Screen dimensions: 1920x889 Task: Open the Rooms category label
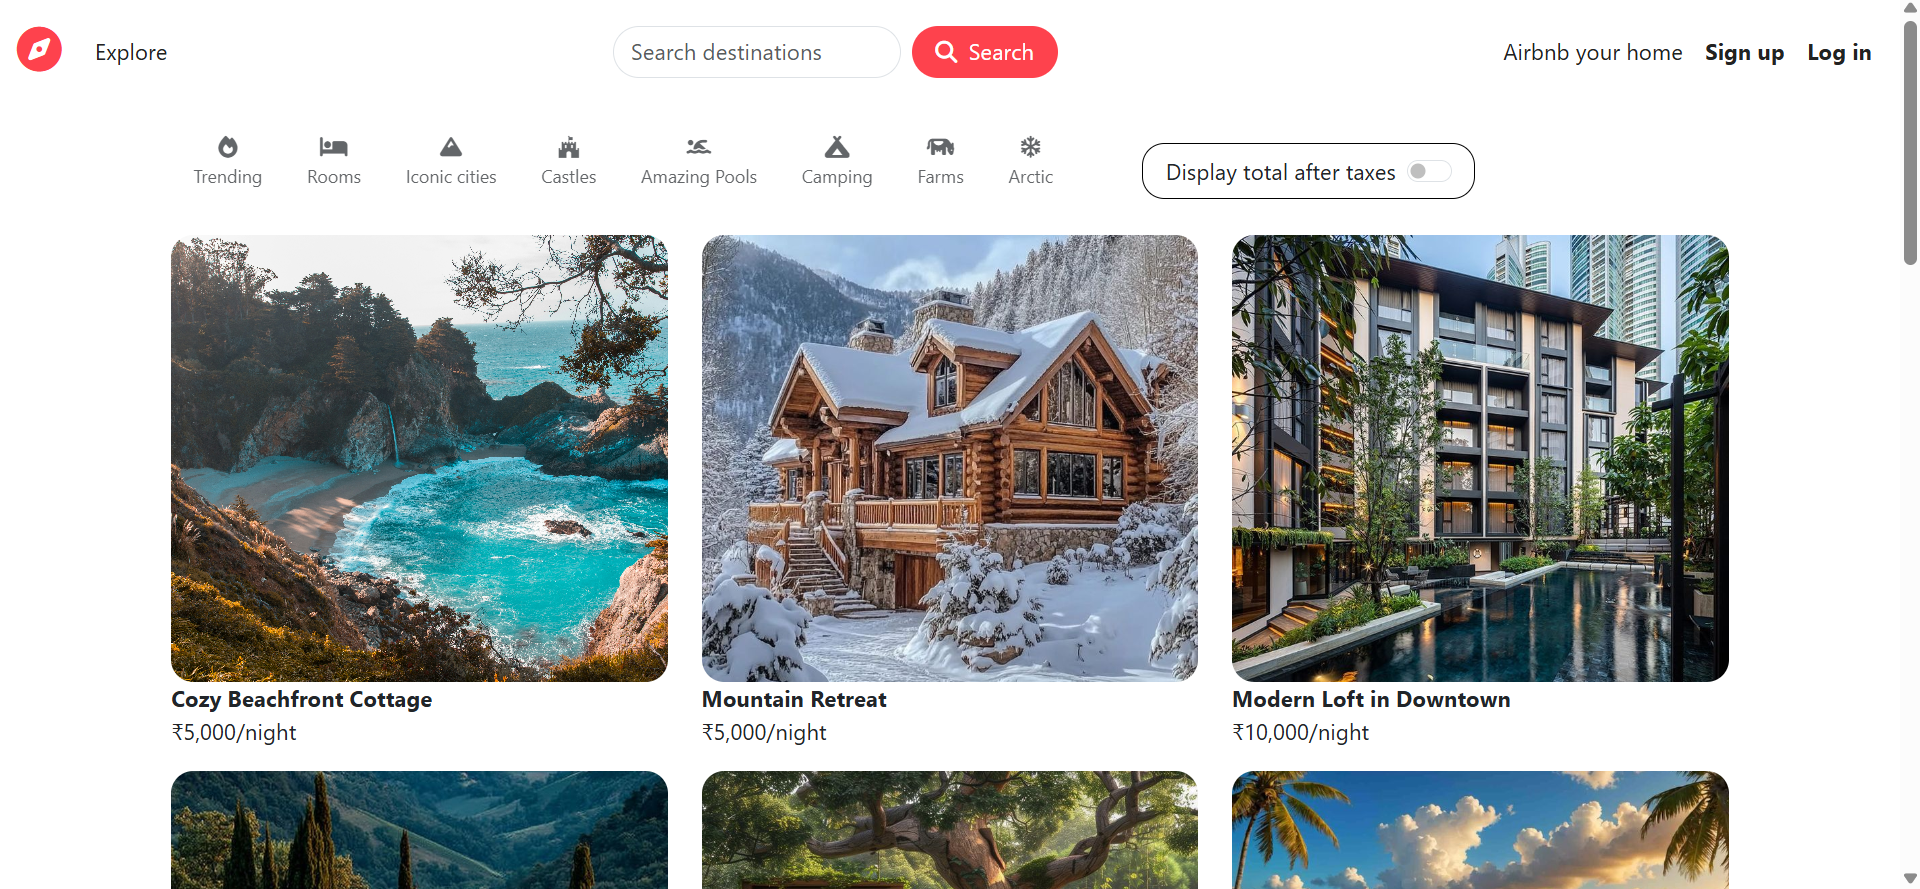pyautogui.click(x=334, y=177)
